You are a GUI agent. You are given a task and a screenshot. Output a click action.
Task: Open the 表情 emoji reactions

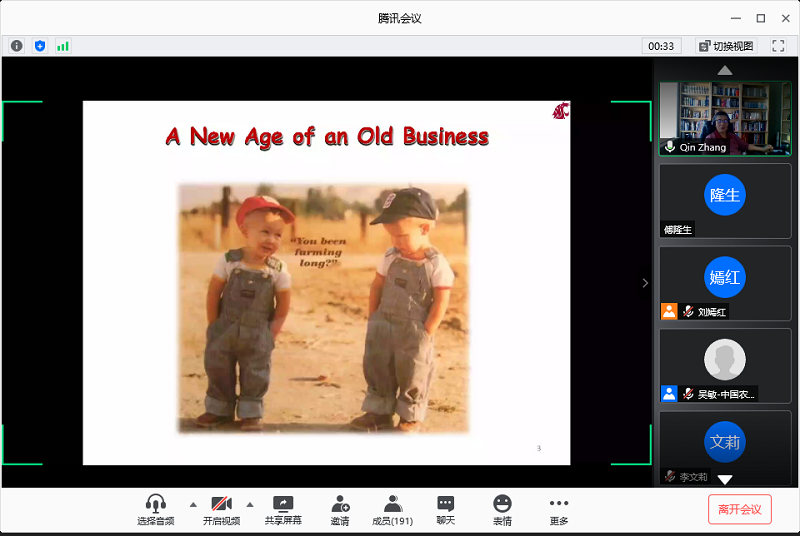[x=502, y=510]
